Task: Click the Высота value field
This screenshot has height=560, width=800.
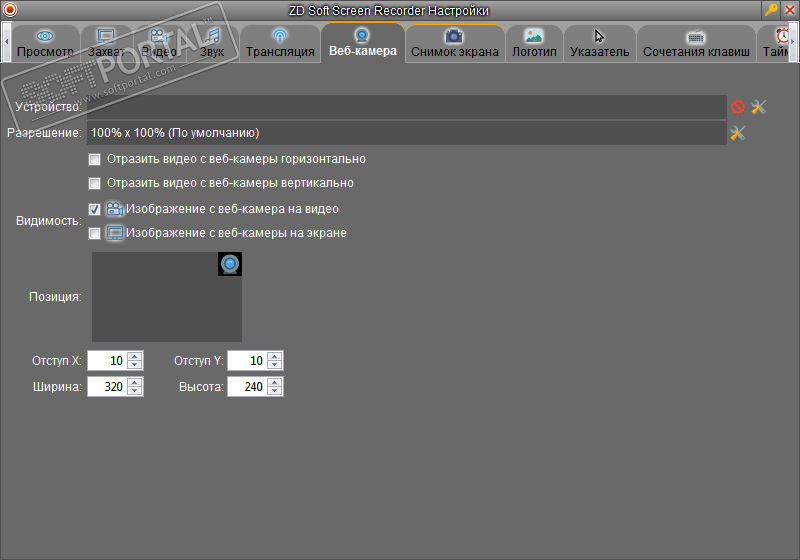Action: pyautogui.click(x=246, y=387)
